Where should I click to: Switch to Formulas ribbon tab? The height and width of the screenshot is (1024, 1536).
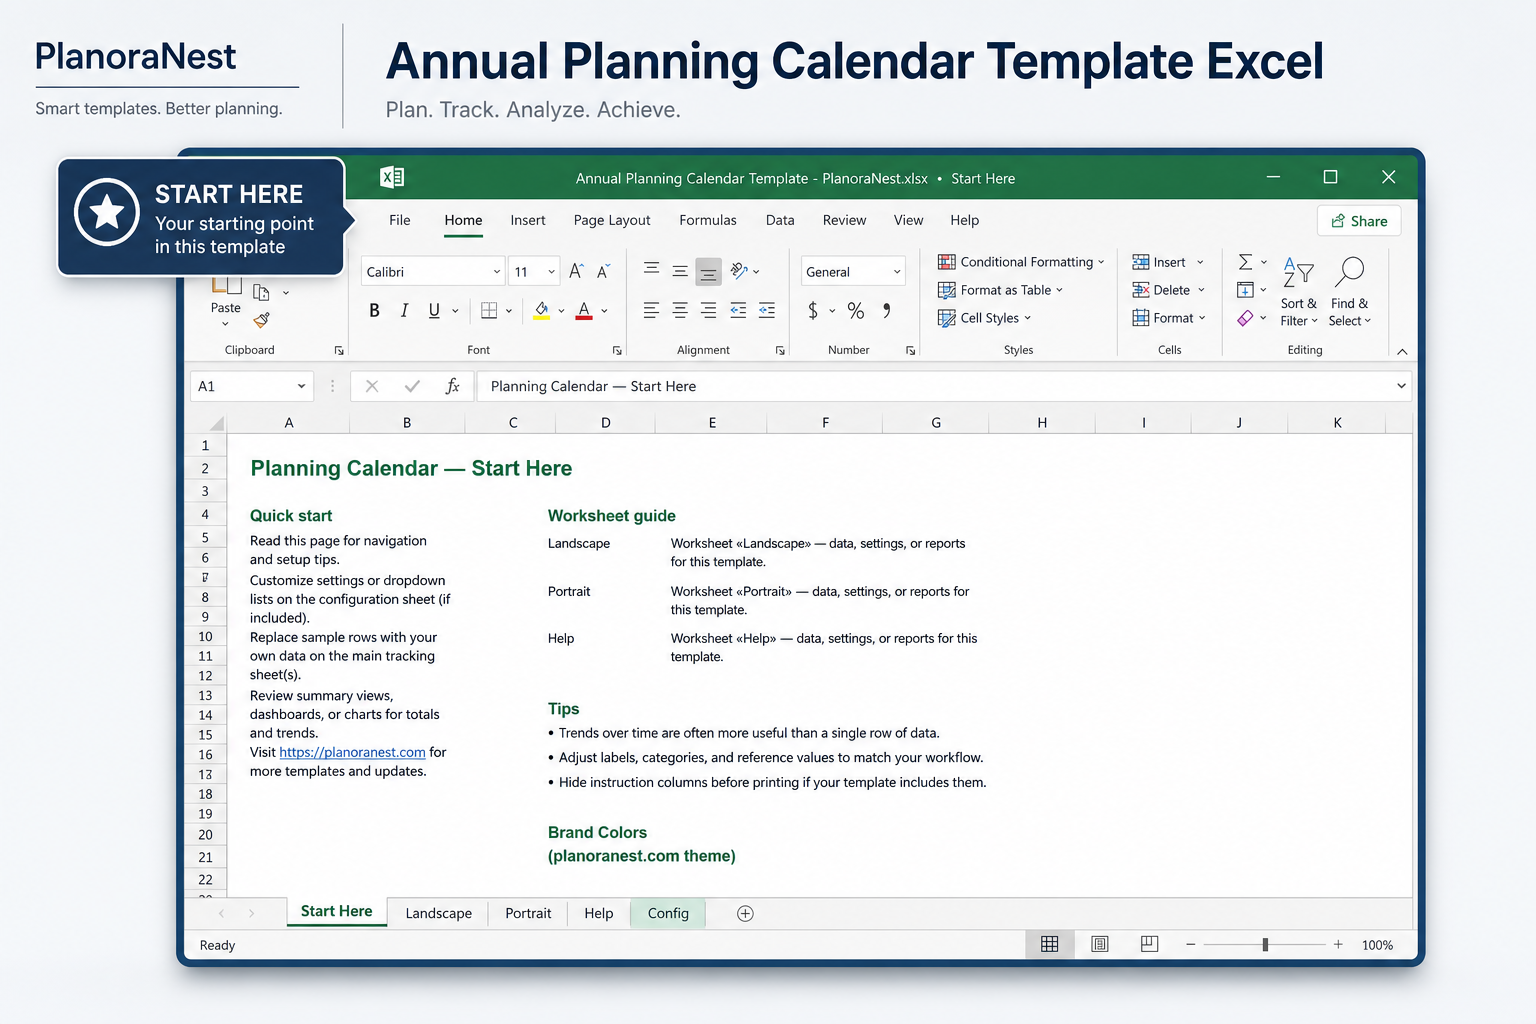[708, 220]
